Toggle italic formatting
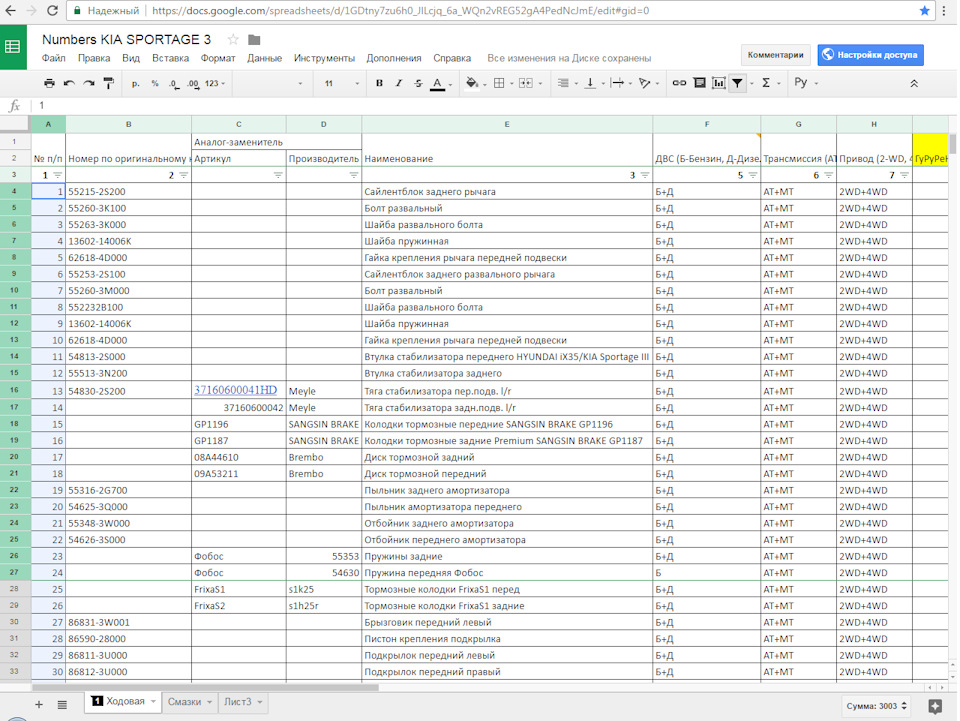Image resolution: width=960 pixels, height=721 pixels. 399,83
